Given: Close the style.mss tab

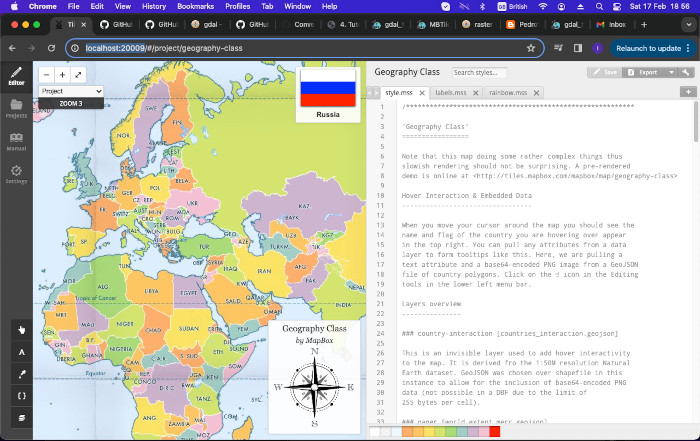Looking at the screenshot, I should (x=421, y=92).
